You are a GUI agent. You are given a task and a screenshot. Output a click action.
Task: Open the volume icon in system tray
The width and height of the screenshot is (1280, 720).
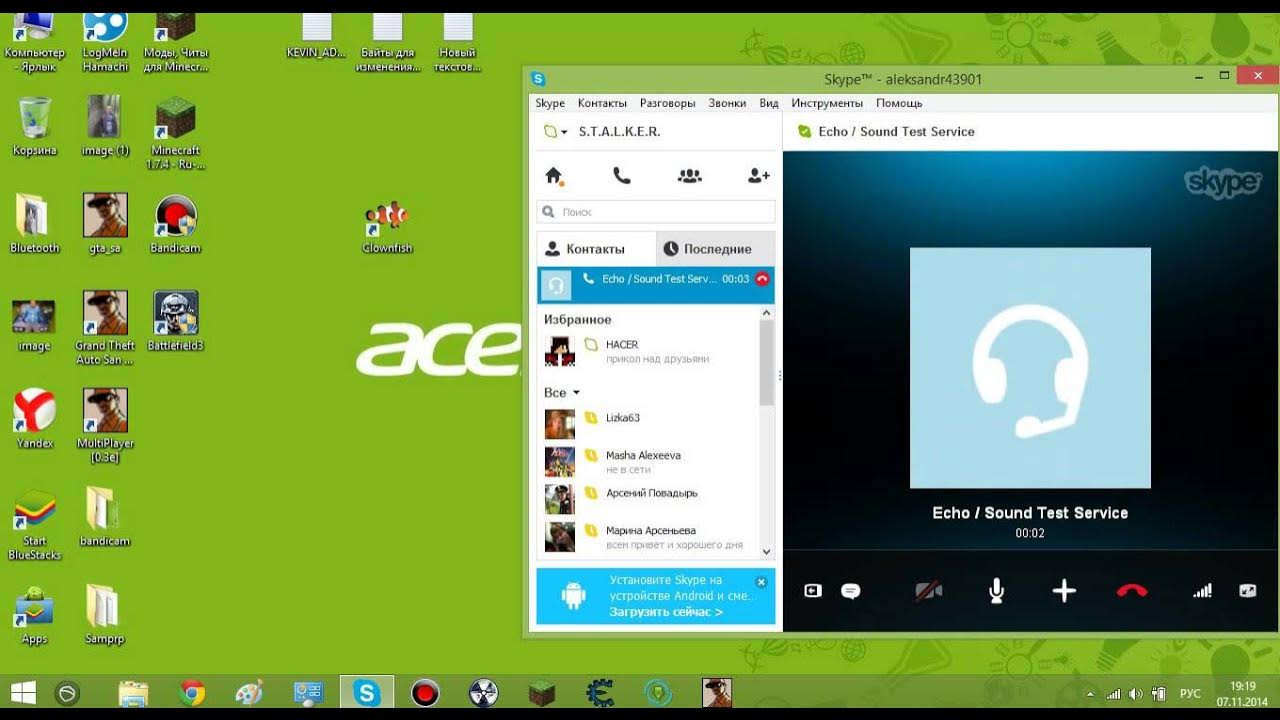(x=1135, y=693)
